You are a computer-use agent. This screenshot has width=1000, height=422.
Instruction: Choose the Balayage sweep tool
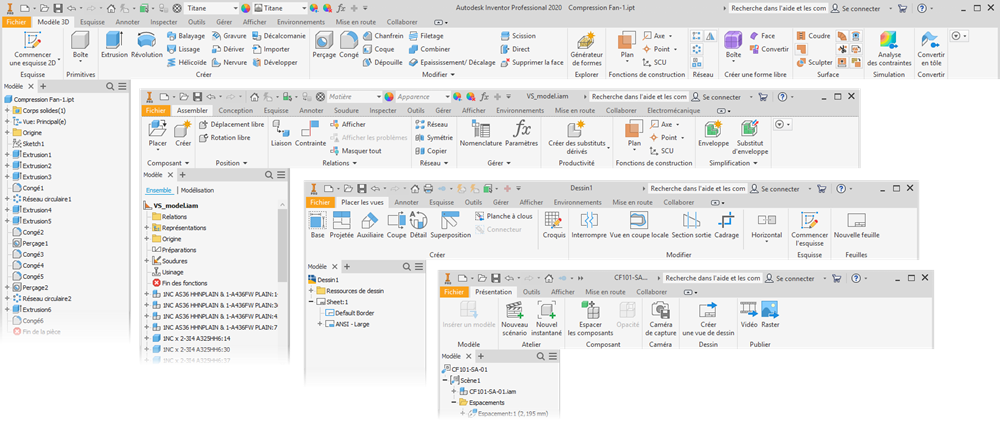(186, 36)
